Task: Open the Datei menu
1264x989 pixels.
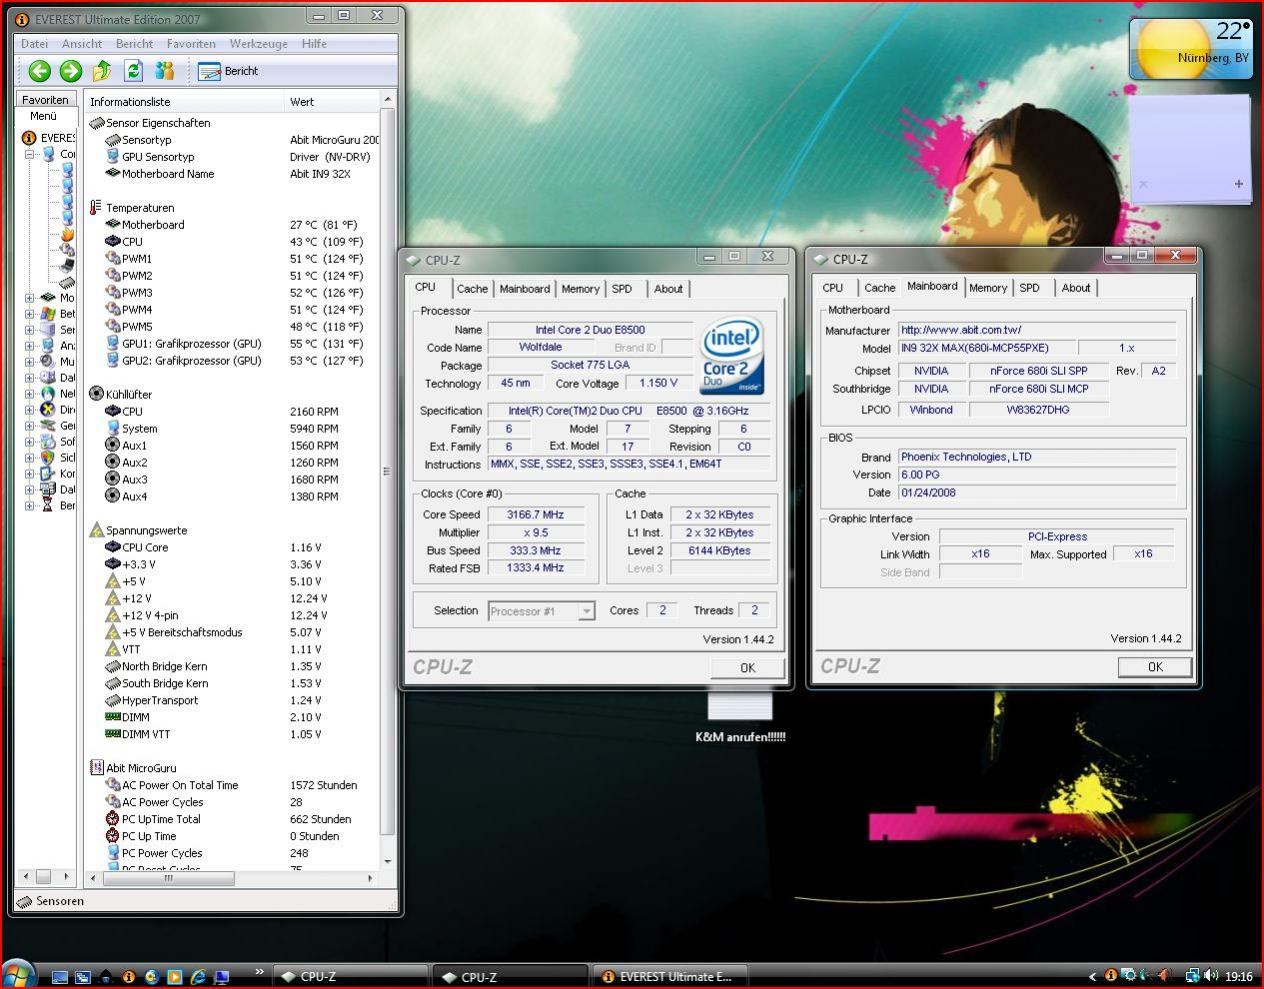Action: pyautogui.click(x=34, y=44)
